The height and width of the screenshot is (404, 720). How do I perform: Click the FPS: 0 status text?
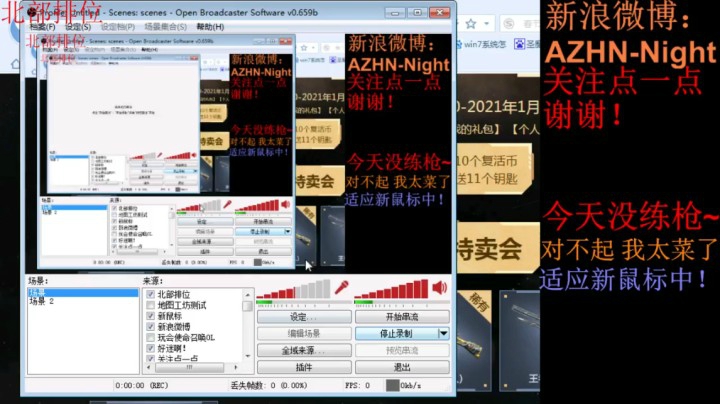[x=357, y=386]
